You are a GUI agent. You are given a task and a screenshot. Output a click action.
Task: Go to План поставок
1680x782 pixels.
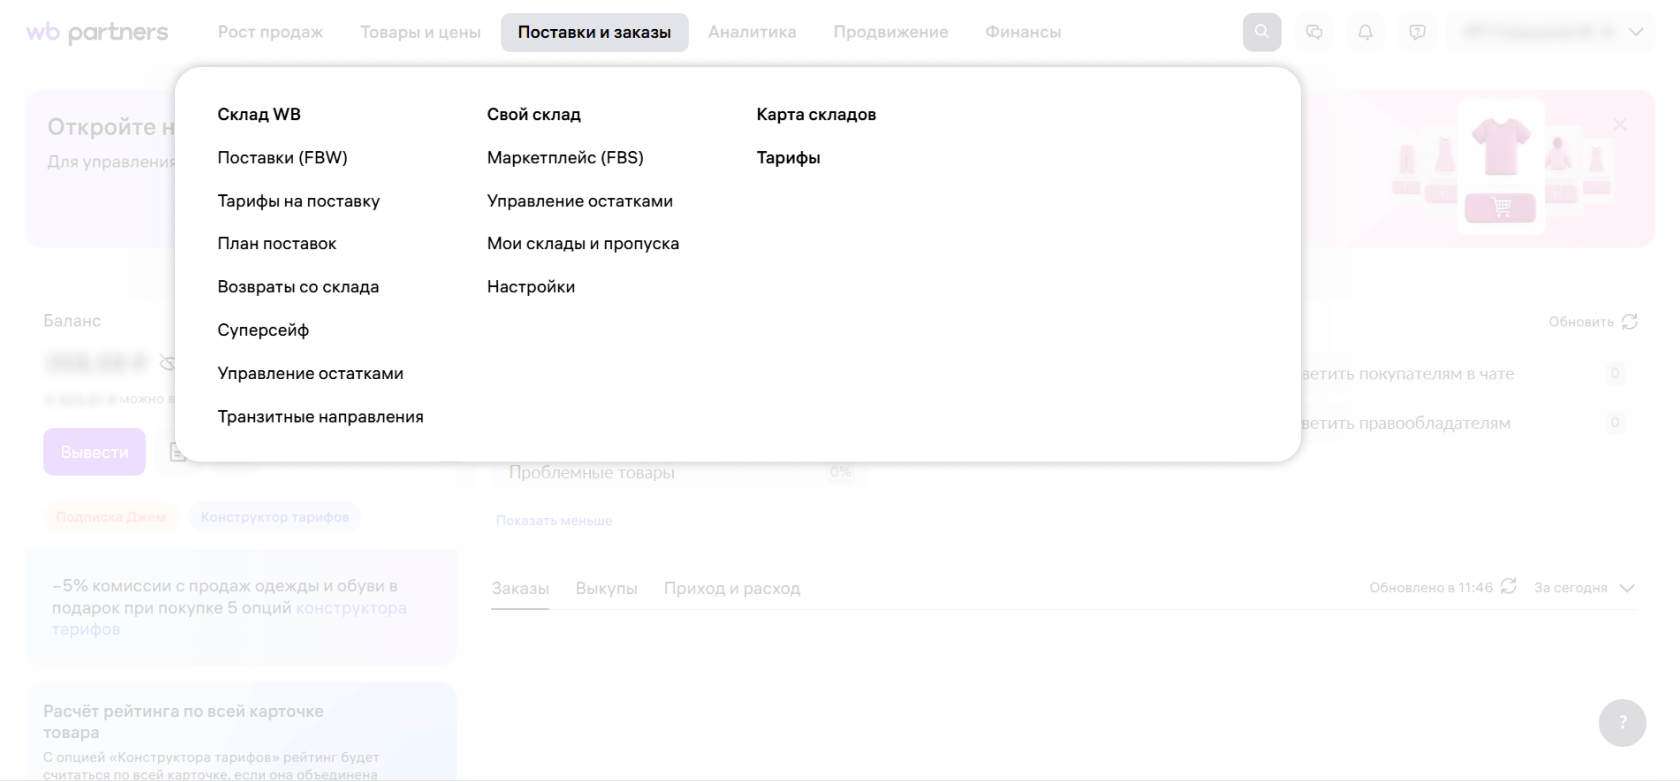coord(277,244)
